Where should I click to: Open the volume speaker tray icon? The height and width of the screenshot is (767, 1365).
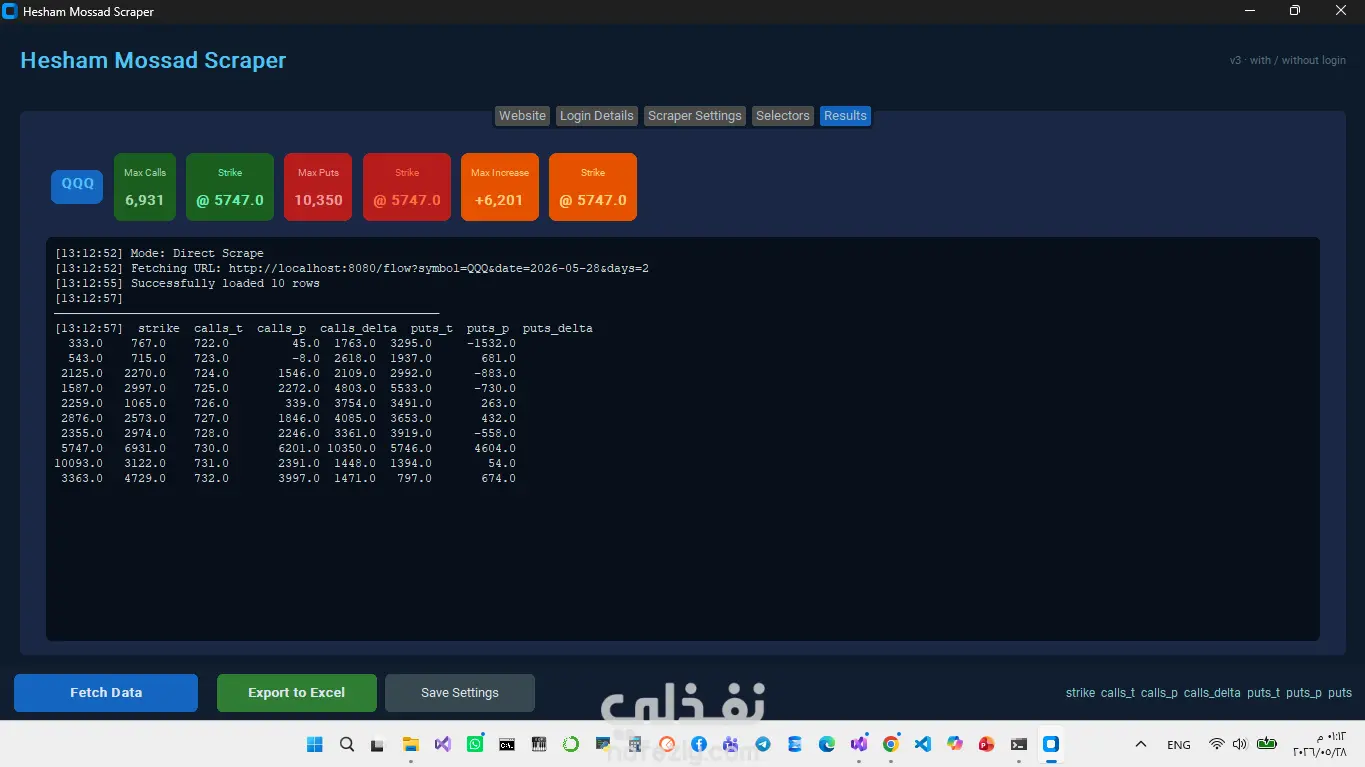pos(1240,744)
